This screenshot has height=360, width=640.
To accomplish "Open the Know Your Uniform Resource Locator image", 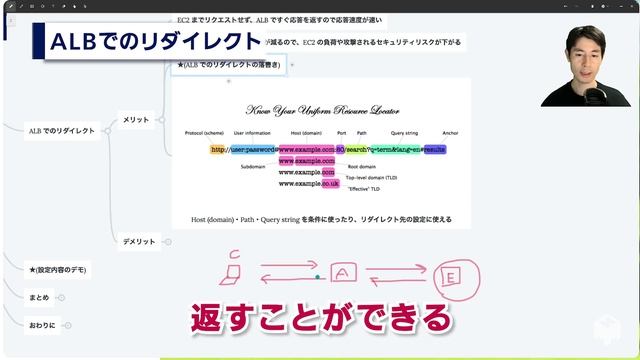I will 321,153.
